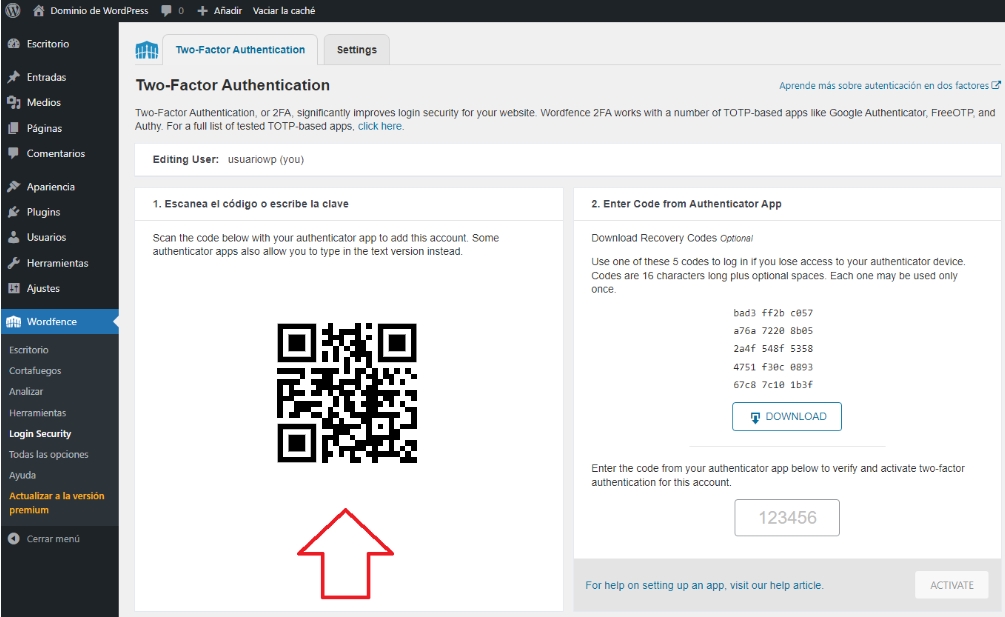Screen dimensions: 1005x617
Task: Switch to the Two-Factor Authentication tab
Action: pyautogui.click(x=240, y=50)
